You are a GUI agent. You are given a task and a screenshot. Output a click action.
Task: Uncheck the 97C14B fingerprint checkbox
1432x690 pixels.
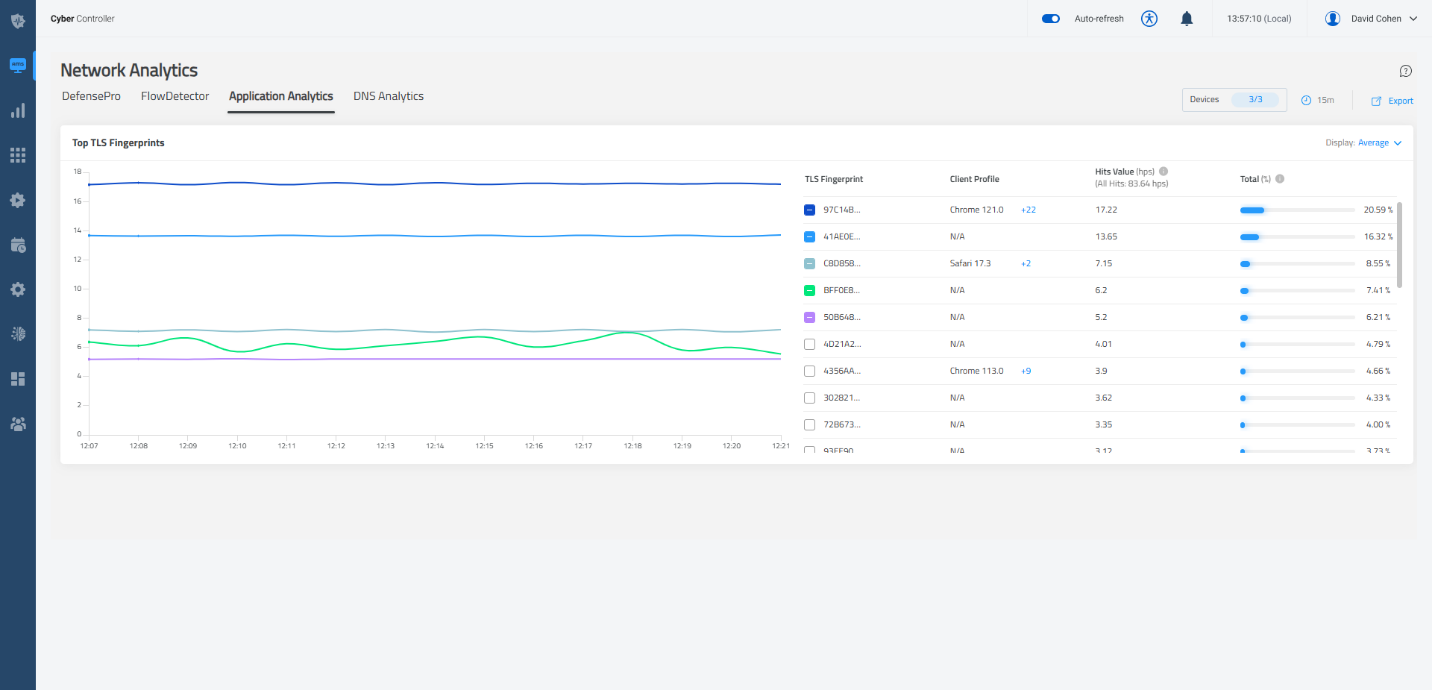[809, 210]
